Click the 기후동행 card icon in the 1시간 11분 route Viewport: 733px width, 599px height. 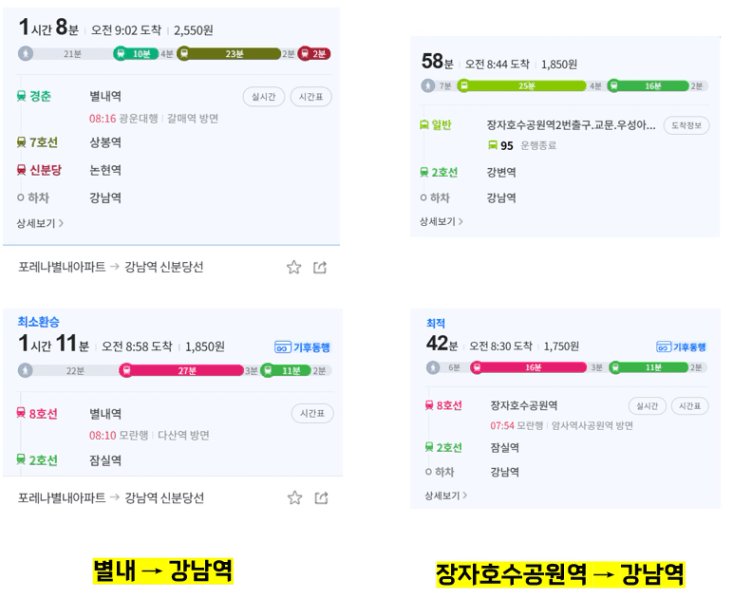pos(283,347)
